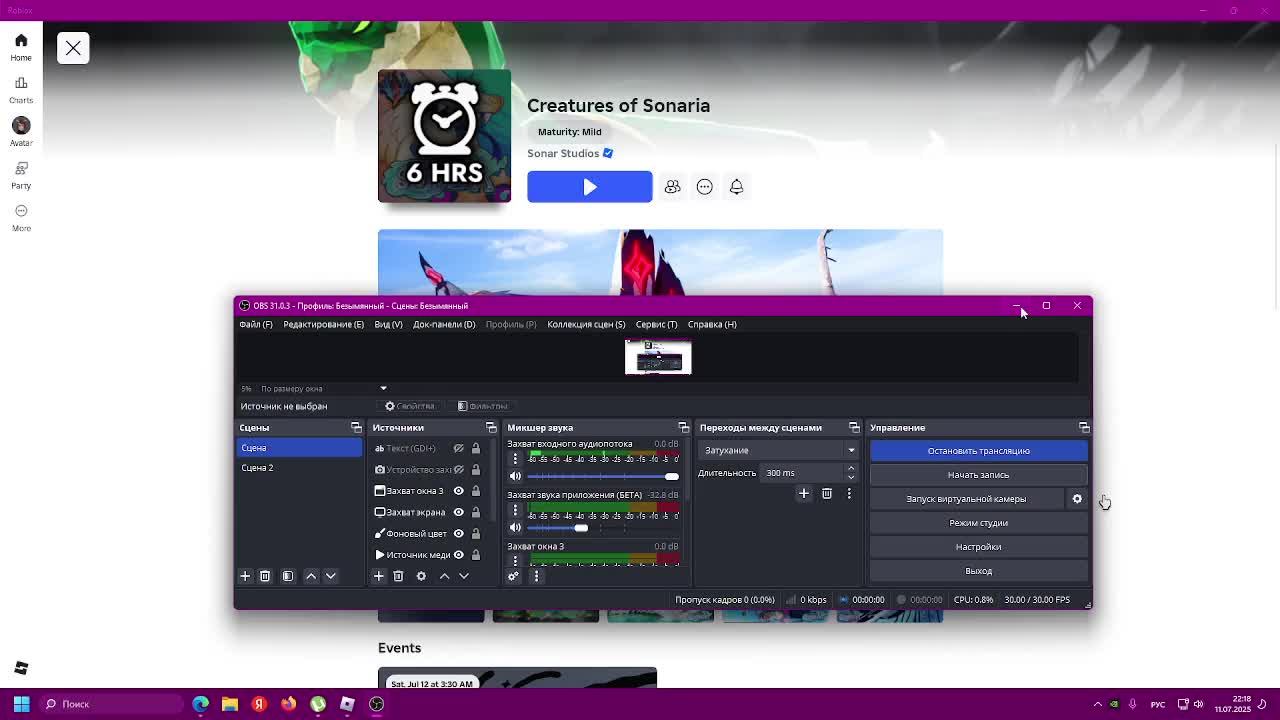Hide the Захват экрана source
The height and width of the screenshot is (720, 1280).
(459, 512)
